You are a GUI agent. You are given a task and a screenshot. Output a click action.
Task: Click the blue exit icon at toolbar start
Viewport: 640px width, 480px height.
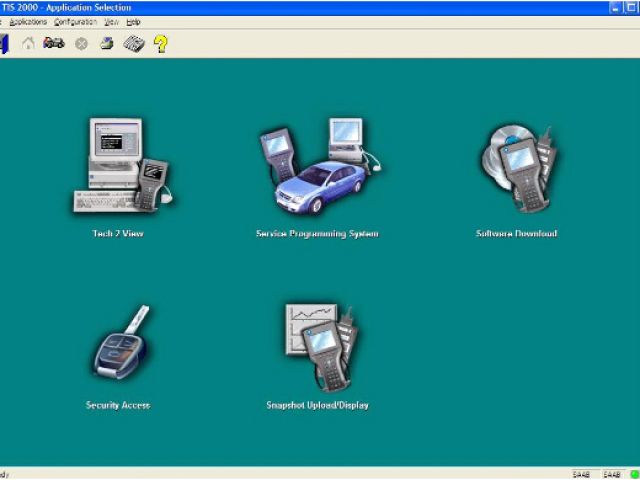click(4, 44)
